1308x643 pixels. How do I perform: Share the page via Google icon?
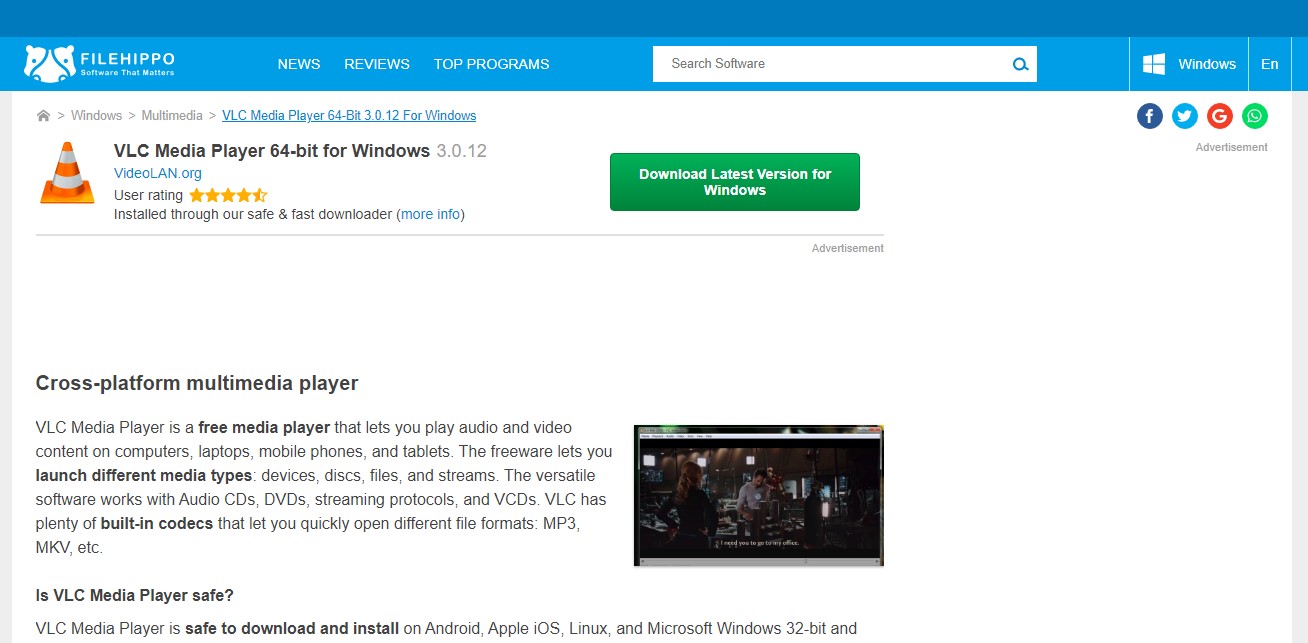point(1220,116)
